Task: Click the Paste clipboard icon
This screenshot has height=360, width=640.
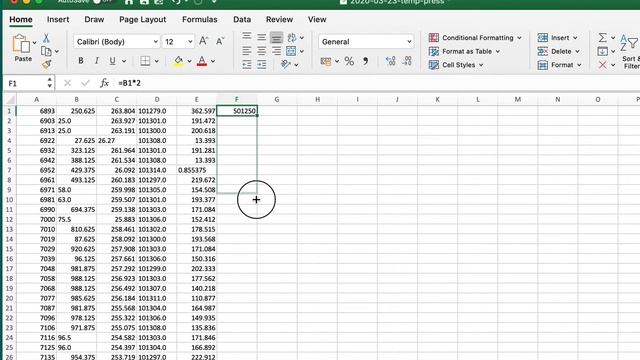Action: click(21, 44)
